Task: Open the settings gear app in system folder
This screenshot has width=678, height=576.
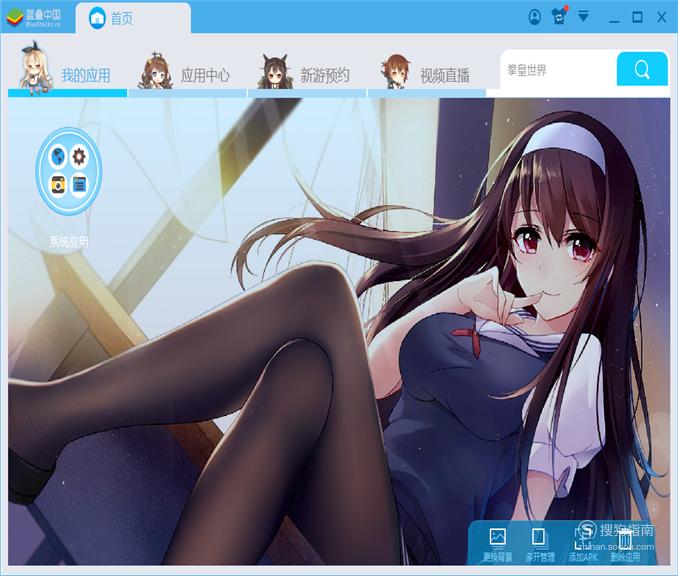Action: tap(79, 156)
